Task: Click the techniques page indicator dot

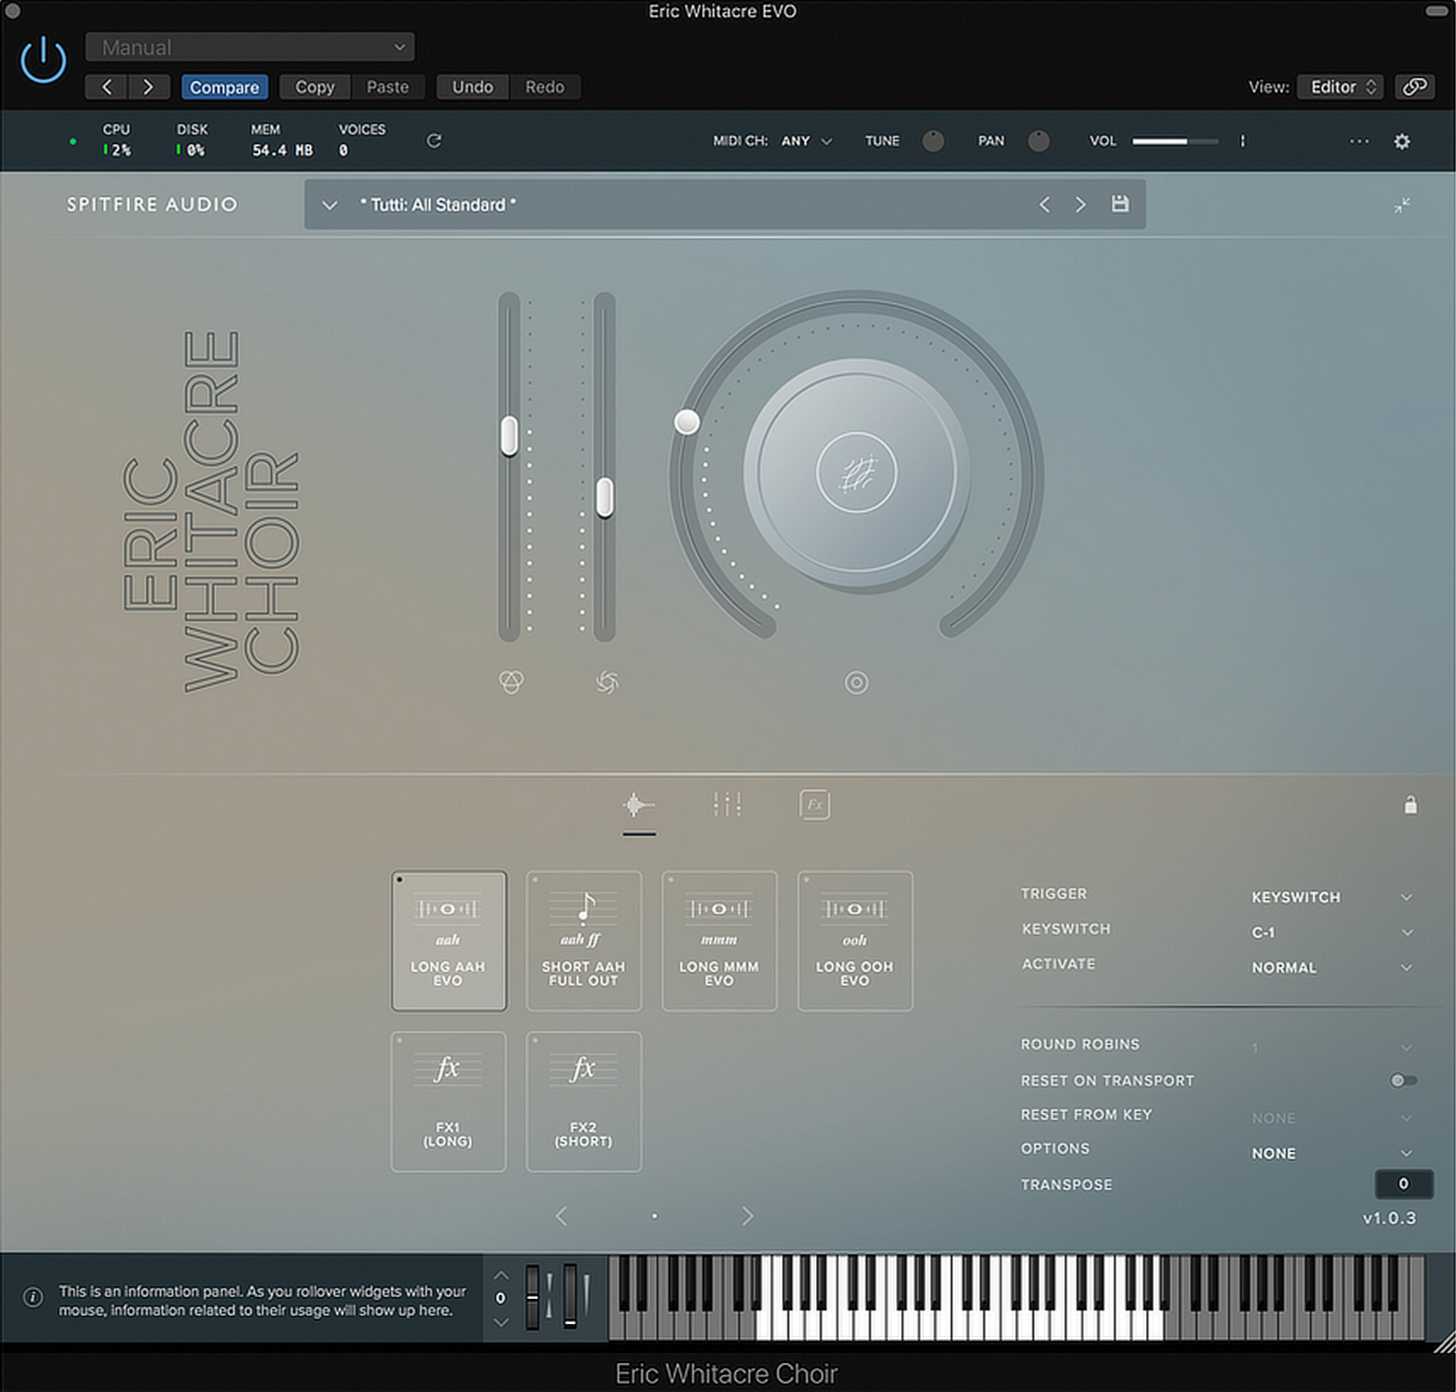Action: [654, 1216]
